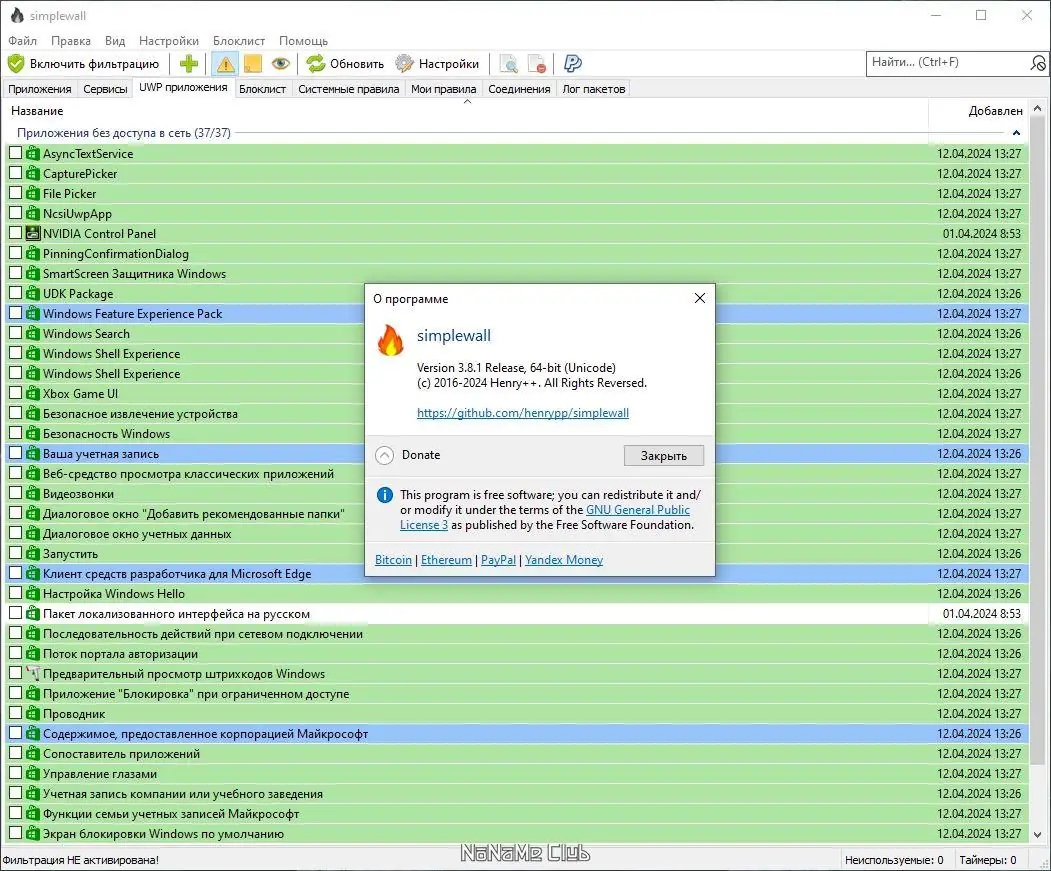Click the store icon beside Видеозвонки
Viewport: 1051px width, 871px height.
pyautogui.click(x=32, y=493)
